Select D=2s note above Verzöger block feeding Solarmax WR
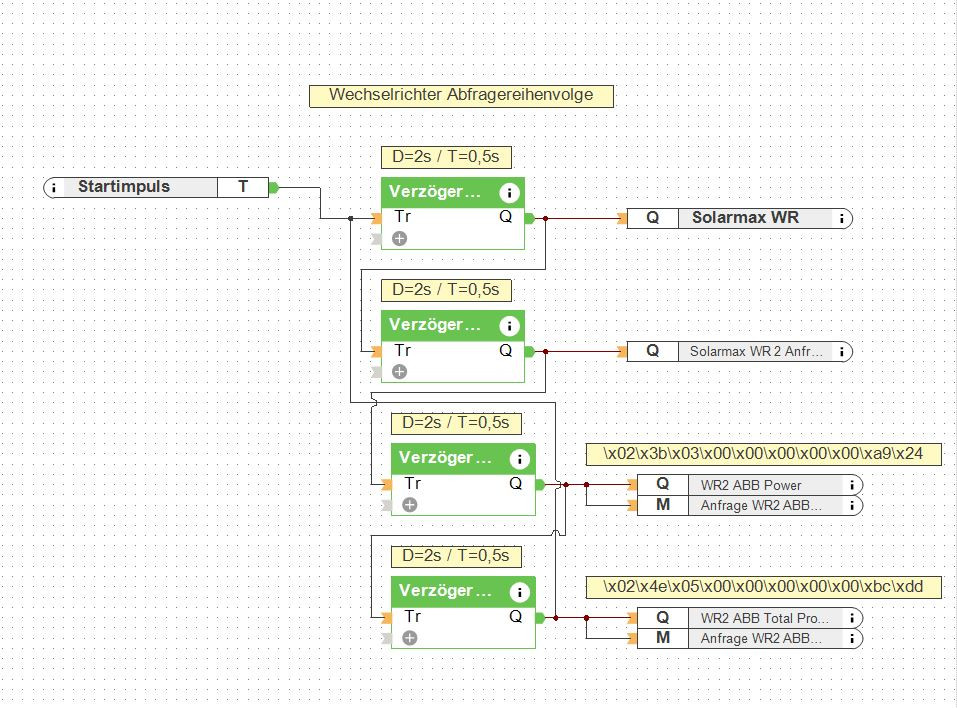 [x=446, y=157]
